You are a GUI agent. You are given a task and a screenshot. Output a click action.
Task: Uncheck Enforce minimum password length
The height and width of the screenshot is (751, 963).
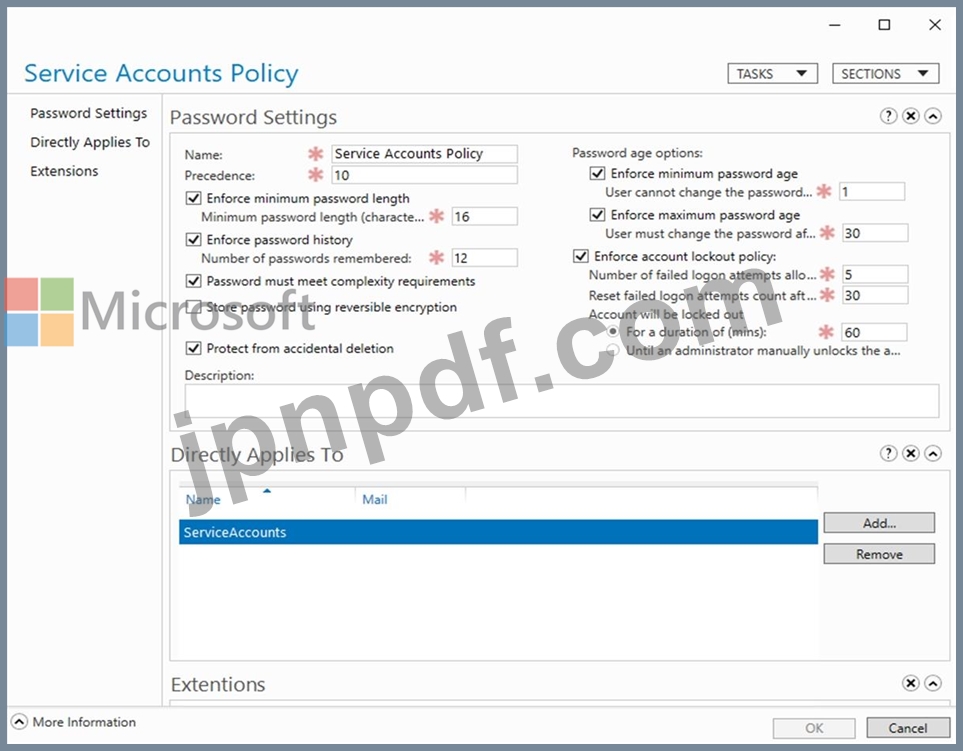(x=193, y=198)
